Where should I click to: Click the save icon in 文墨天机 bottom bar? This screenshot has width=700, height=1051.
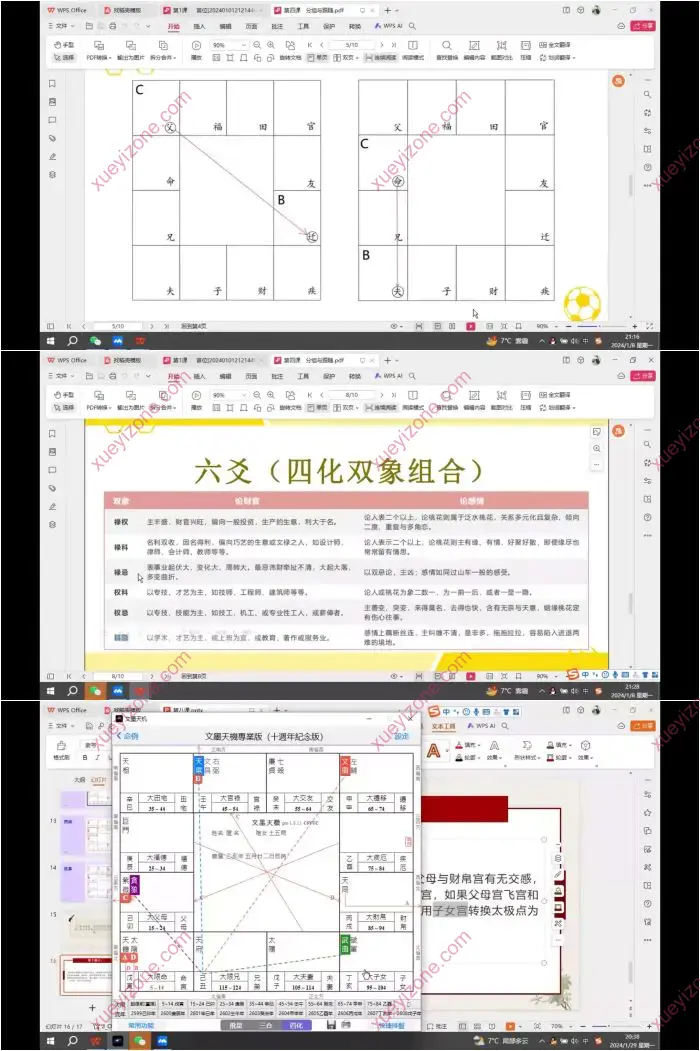[x=330, y=1025]
